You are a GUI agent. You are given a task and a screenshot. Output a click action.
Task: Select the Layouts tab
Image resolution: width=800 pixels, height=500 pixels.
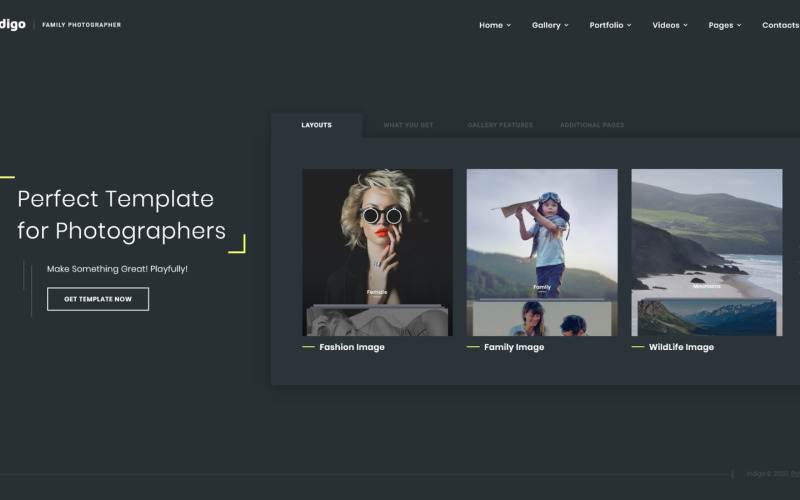(x=316, y=125)
